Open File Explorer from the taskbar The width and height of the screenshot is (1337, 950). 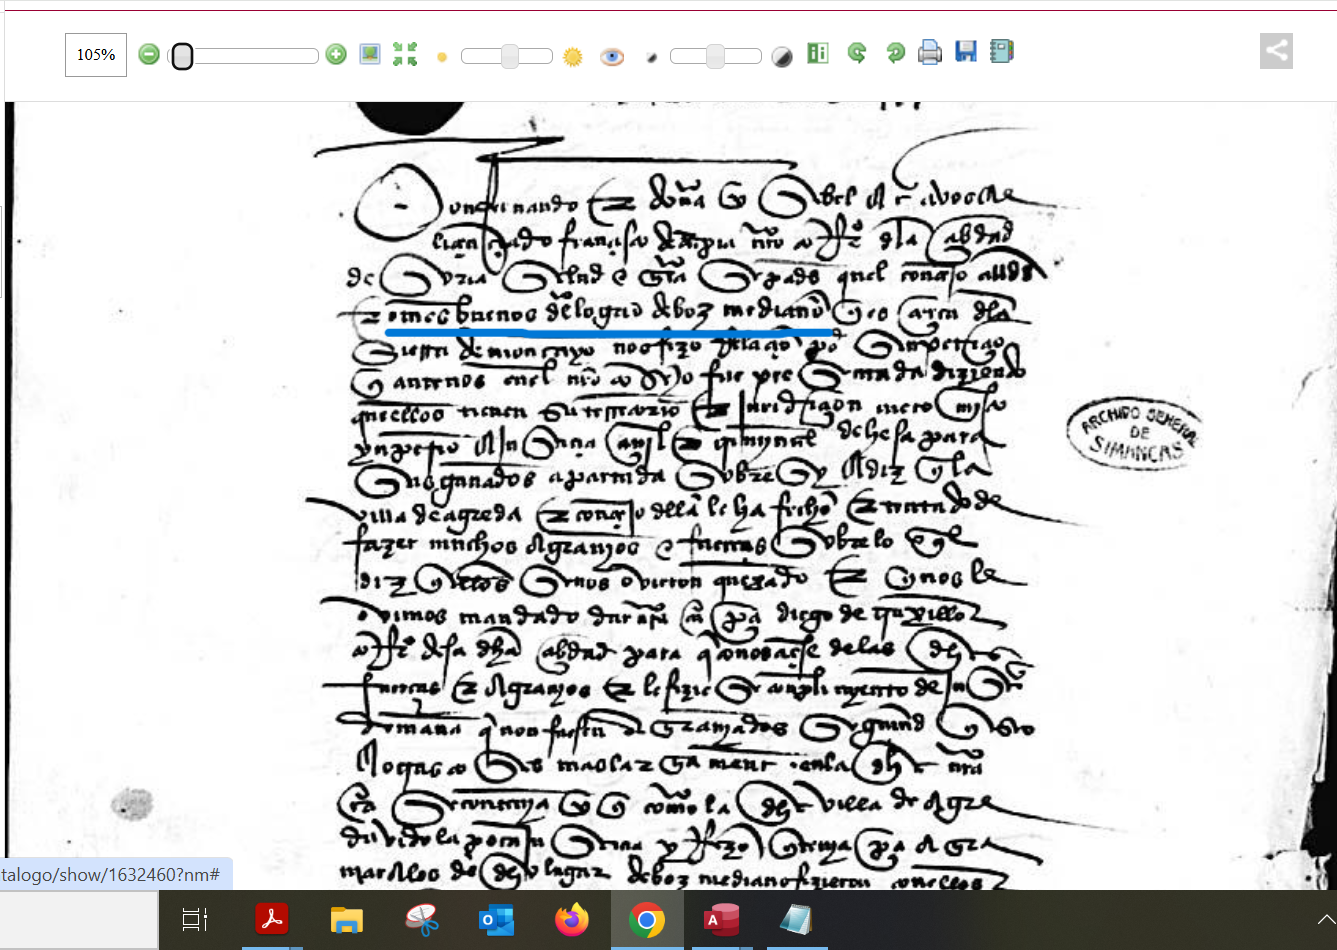pos(347,920)
